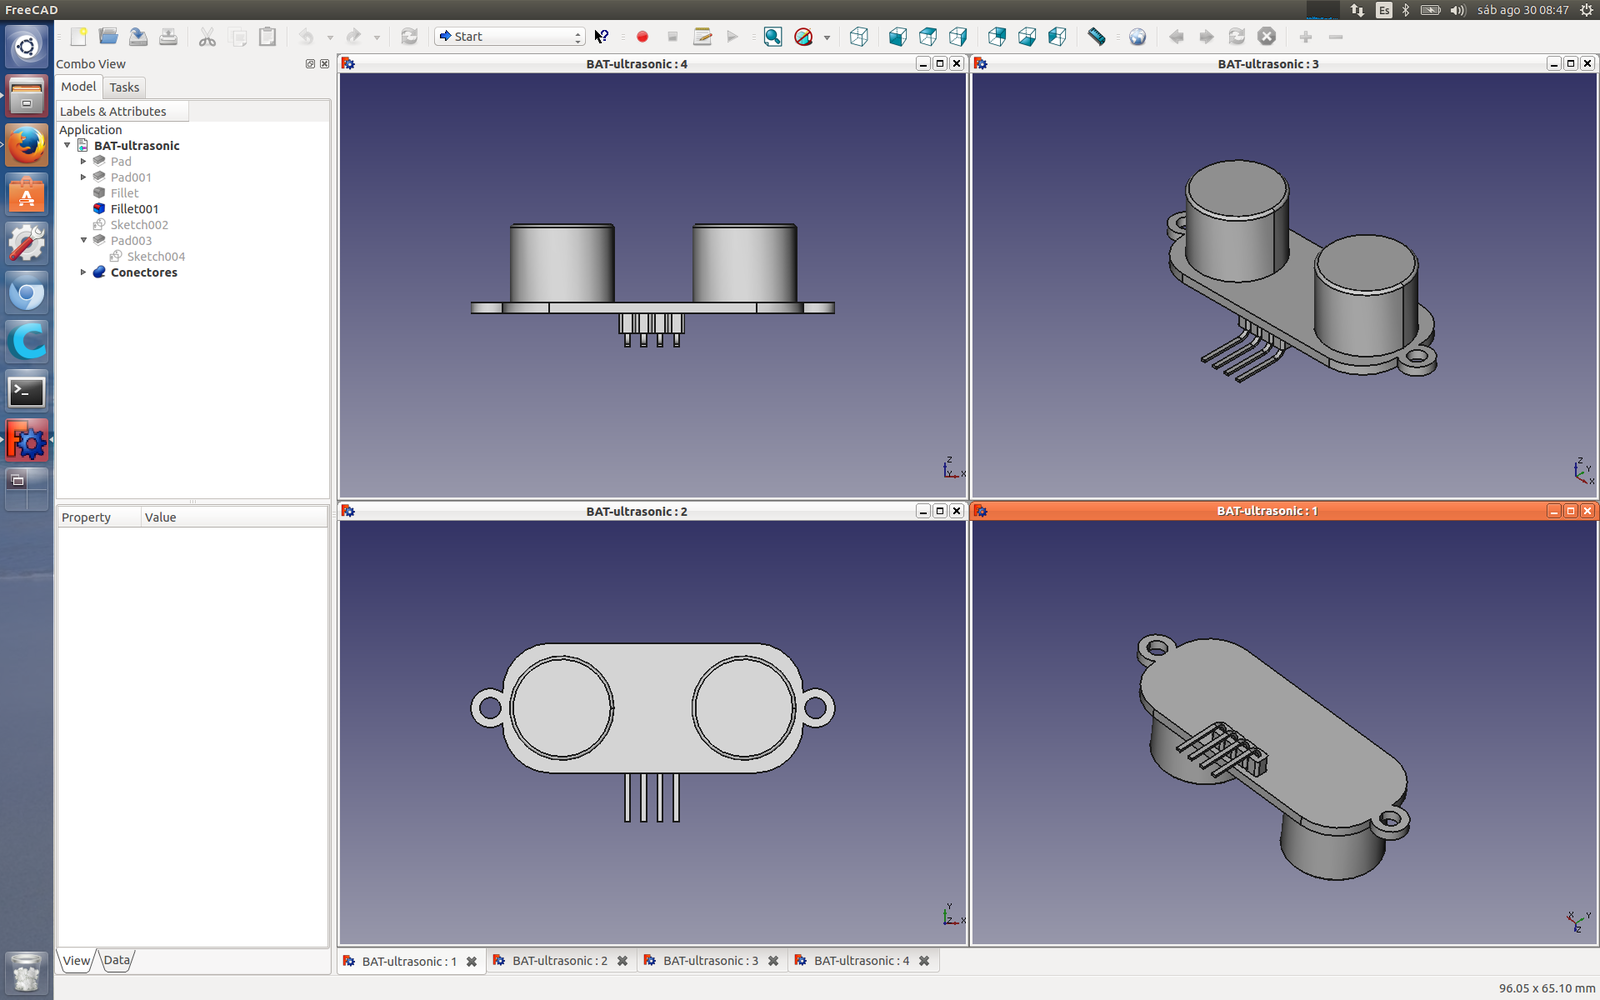
Task: Start macro recording with the red button
Action: pos(642,37)
